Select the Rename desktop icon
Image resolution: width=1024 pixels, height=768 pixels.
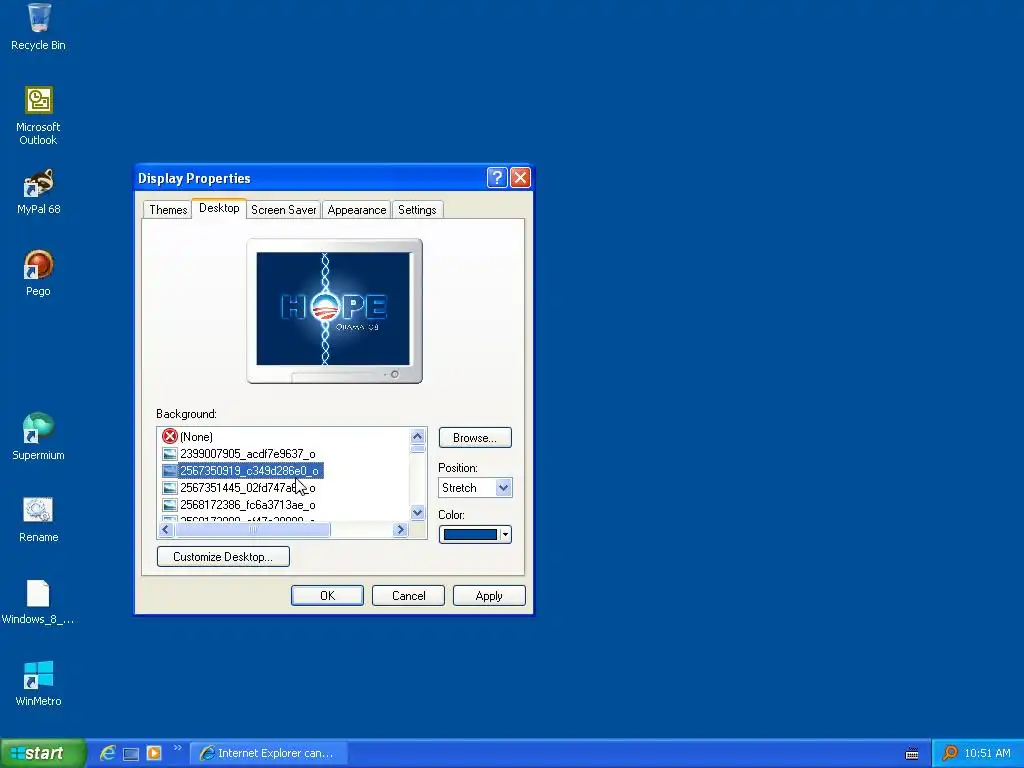pyautogui.click(x=38, y=520)
